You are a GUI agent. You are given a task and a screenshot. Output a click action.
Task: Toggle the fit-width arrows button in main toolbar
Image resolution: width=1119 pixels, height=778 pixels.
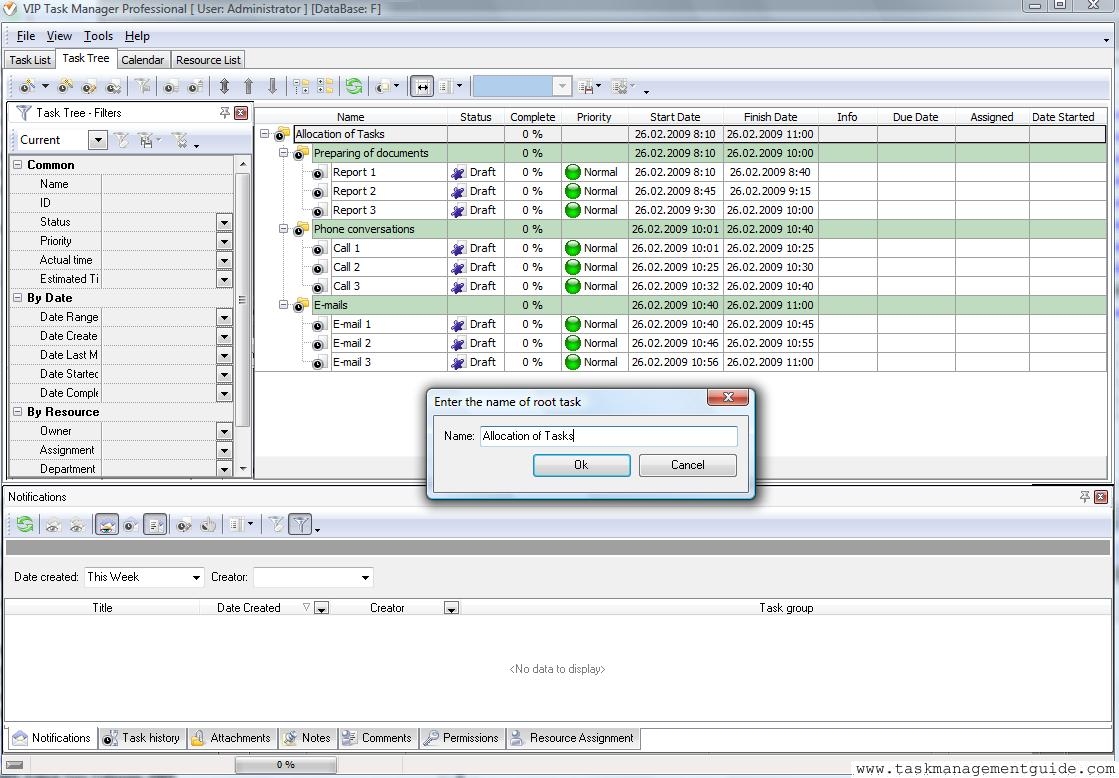pyautogui.click(x=422, y=86)
